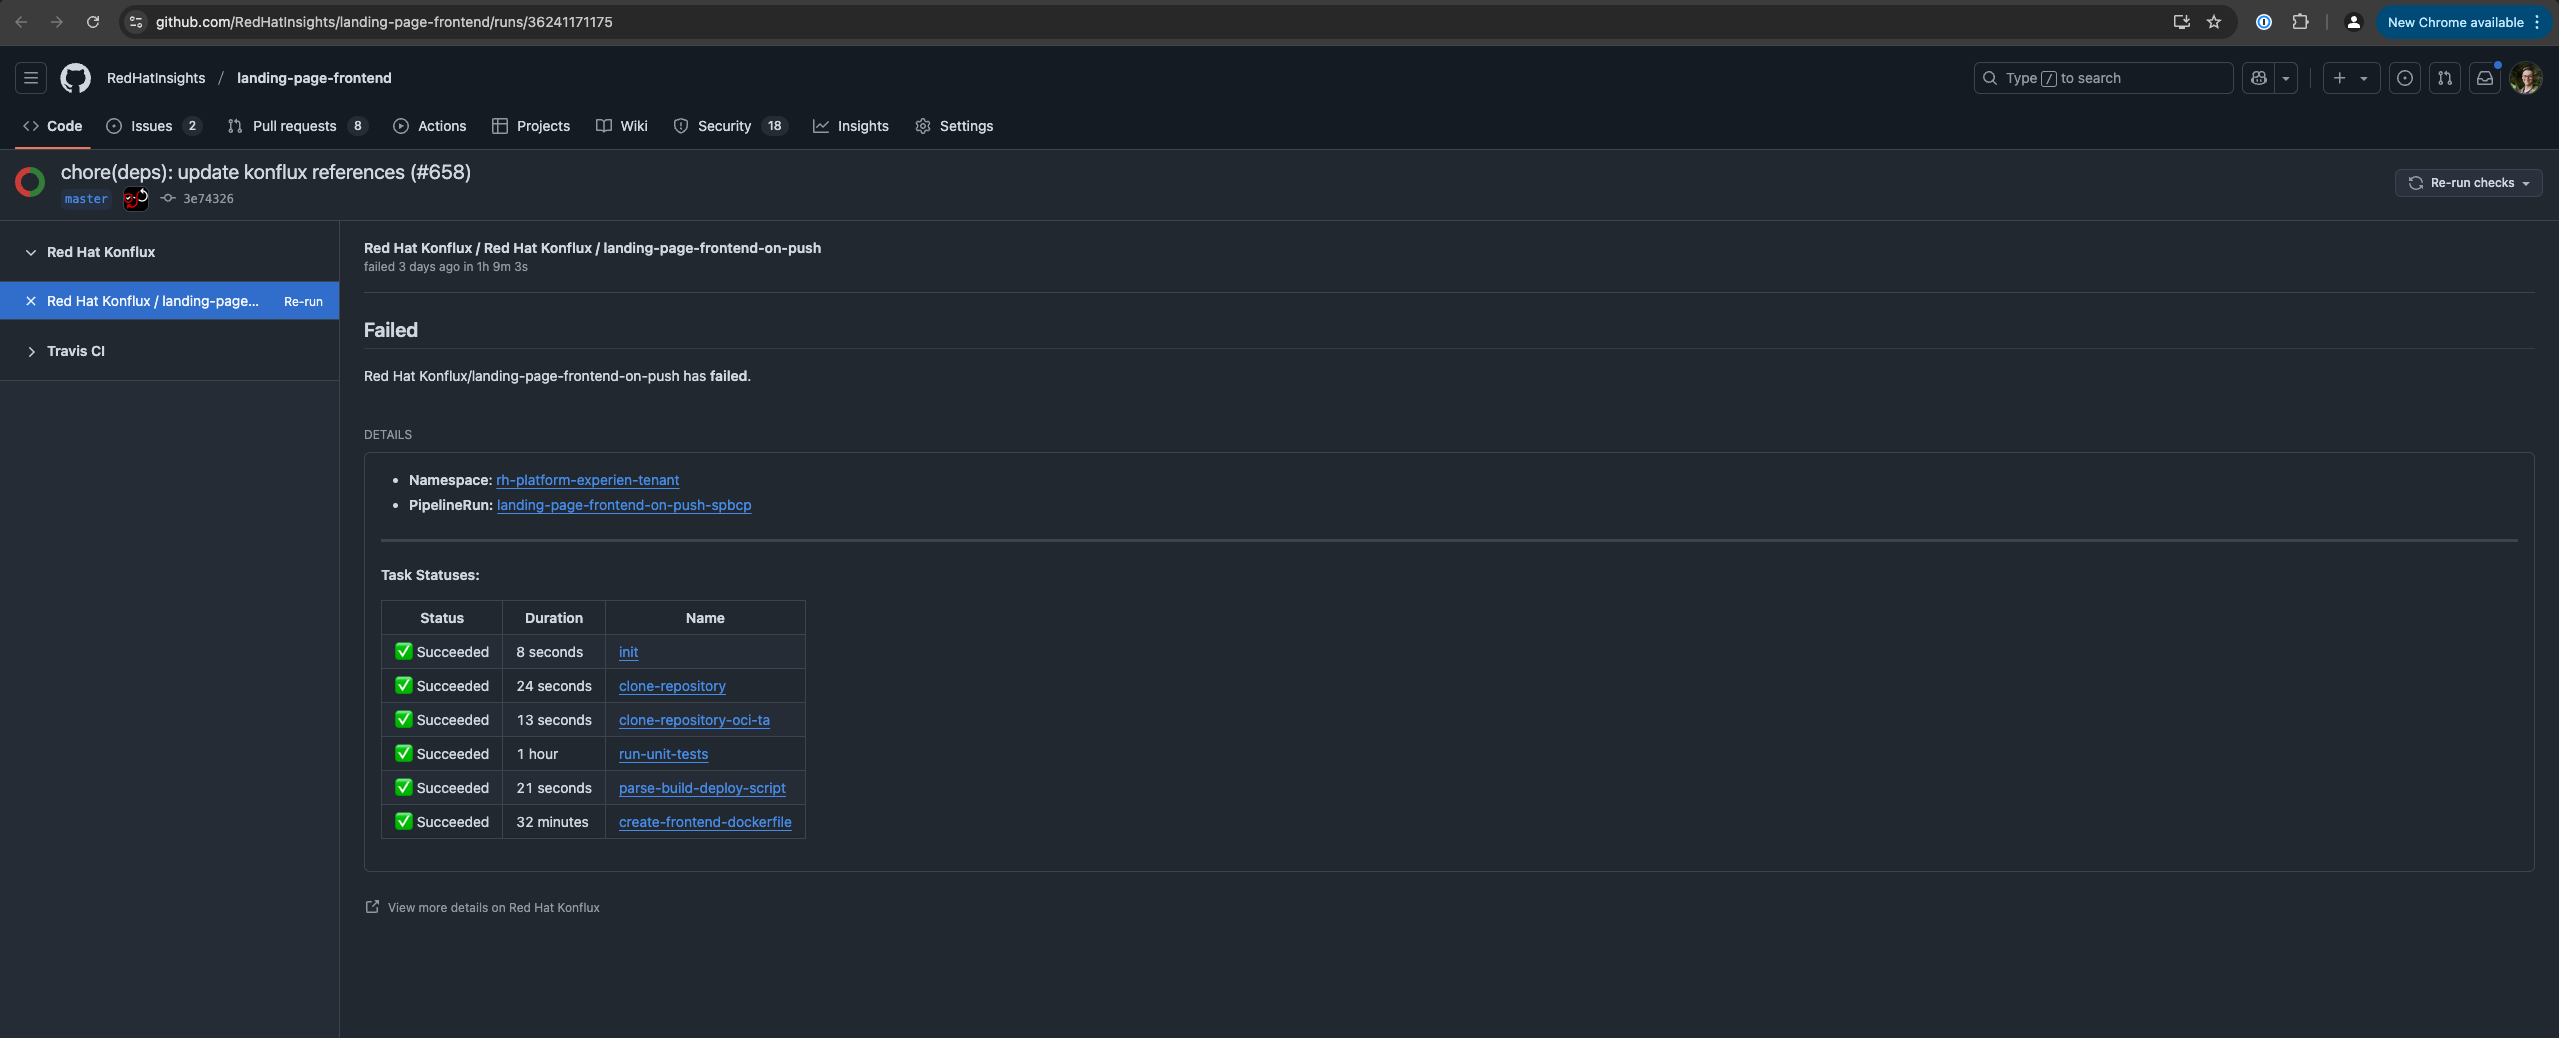
Task: View site information icon in the address bar
Action: click(x=137, y=22)
